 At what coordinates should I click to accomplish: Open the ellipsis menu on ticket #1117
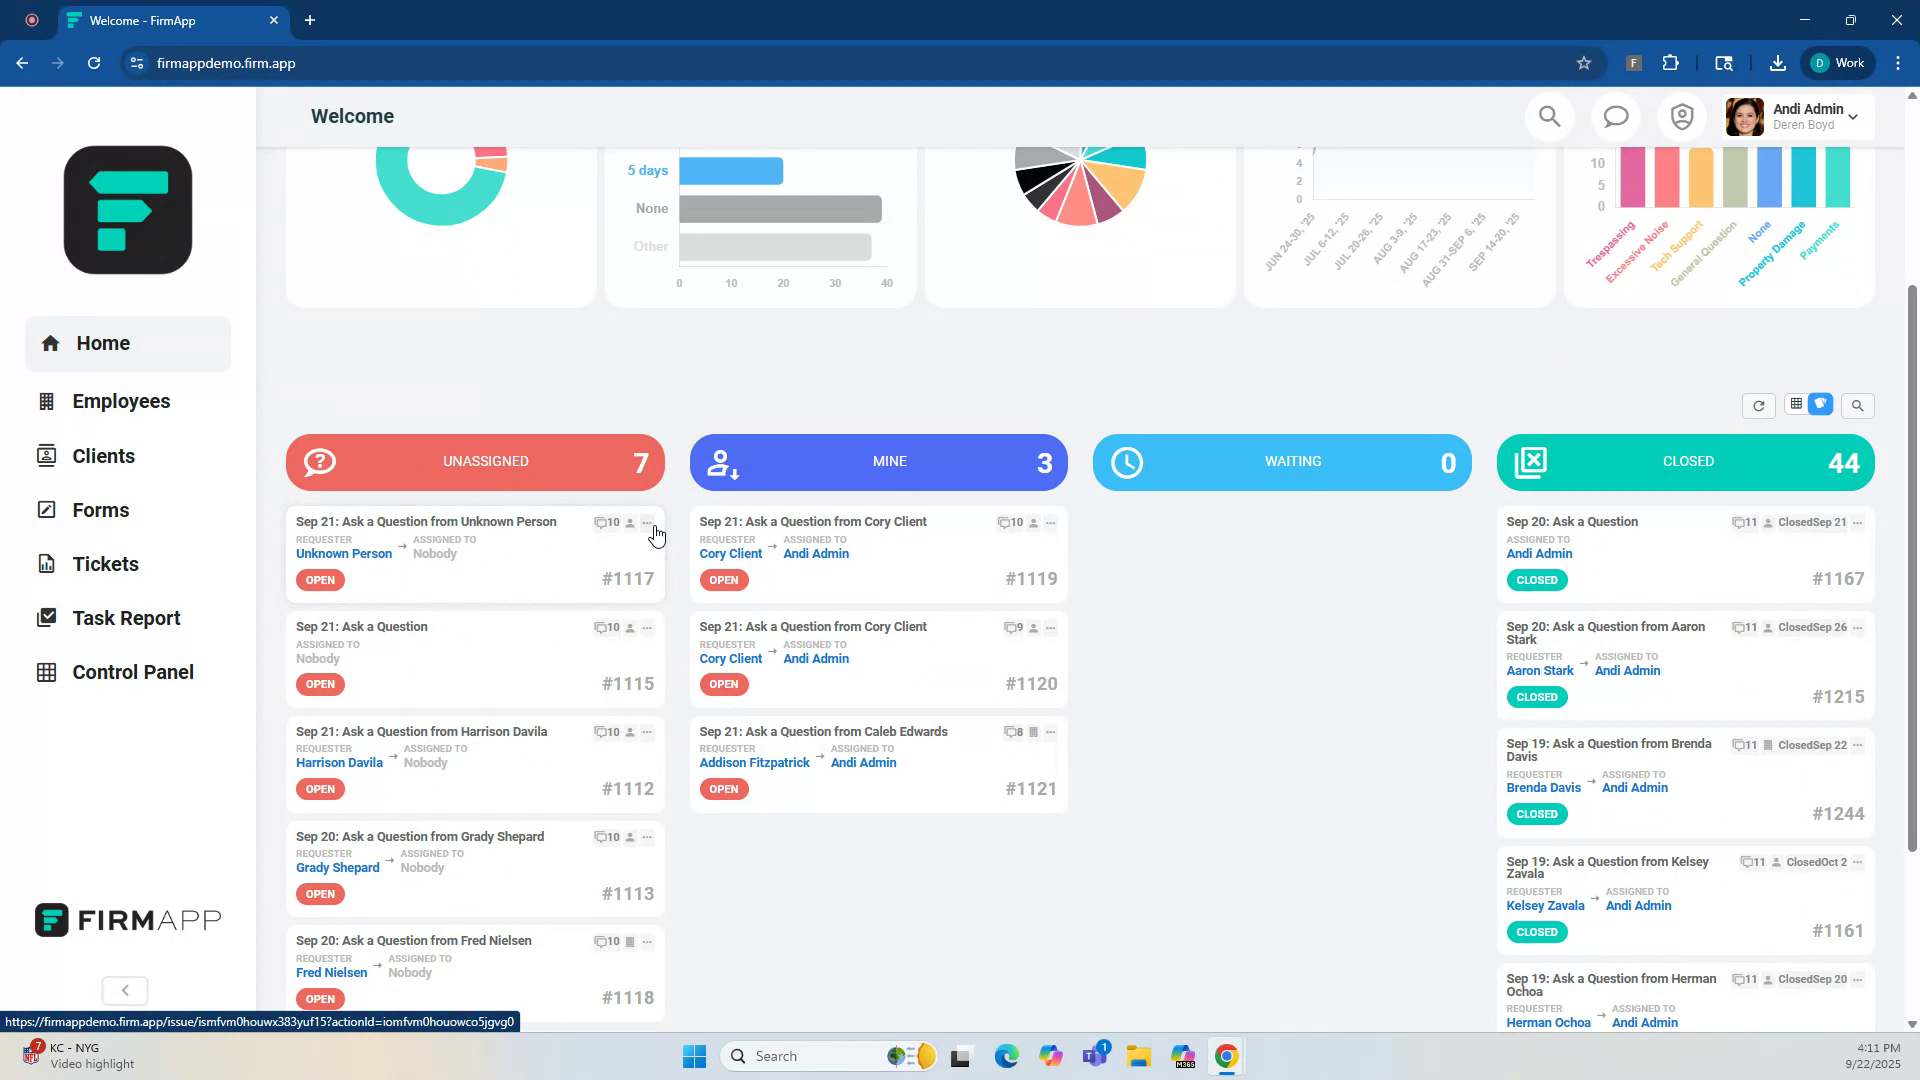[x=646, y=522]
